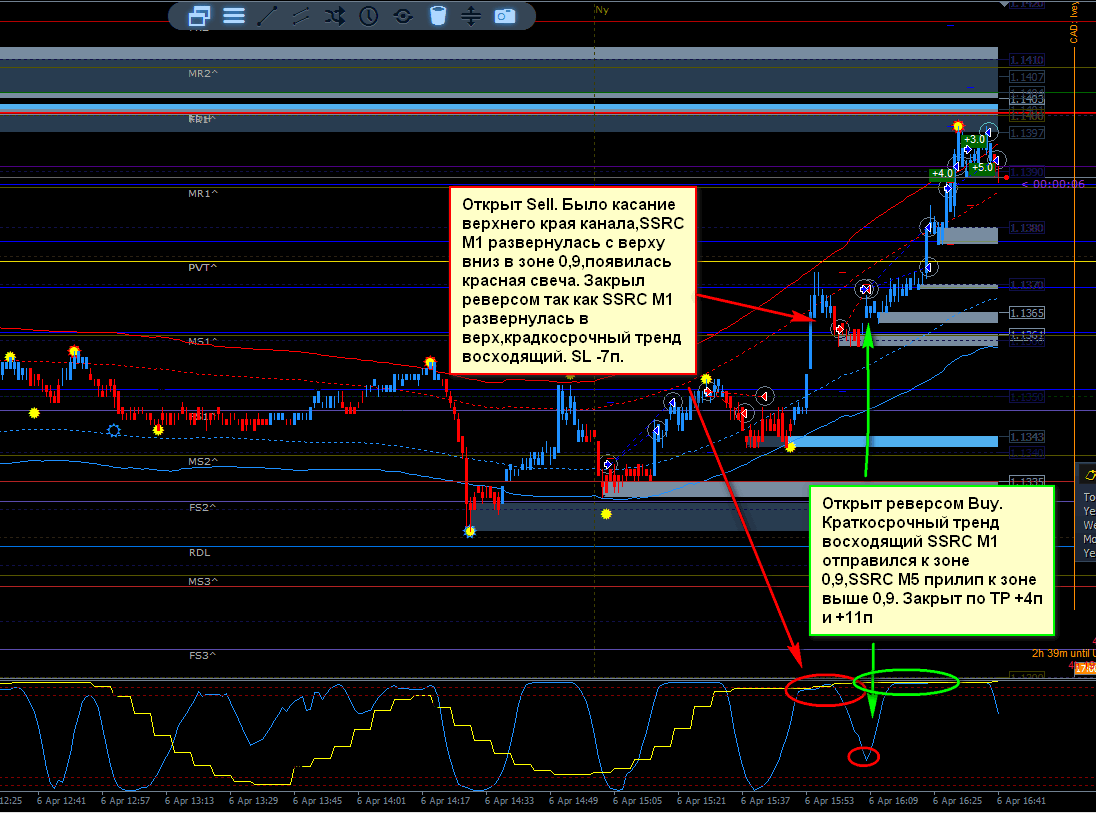
Task: Click the FS3^ pivot level label
Action: point(203,655)
